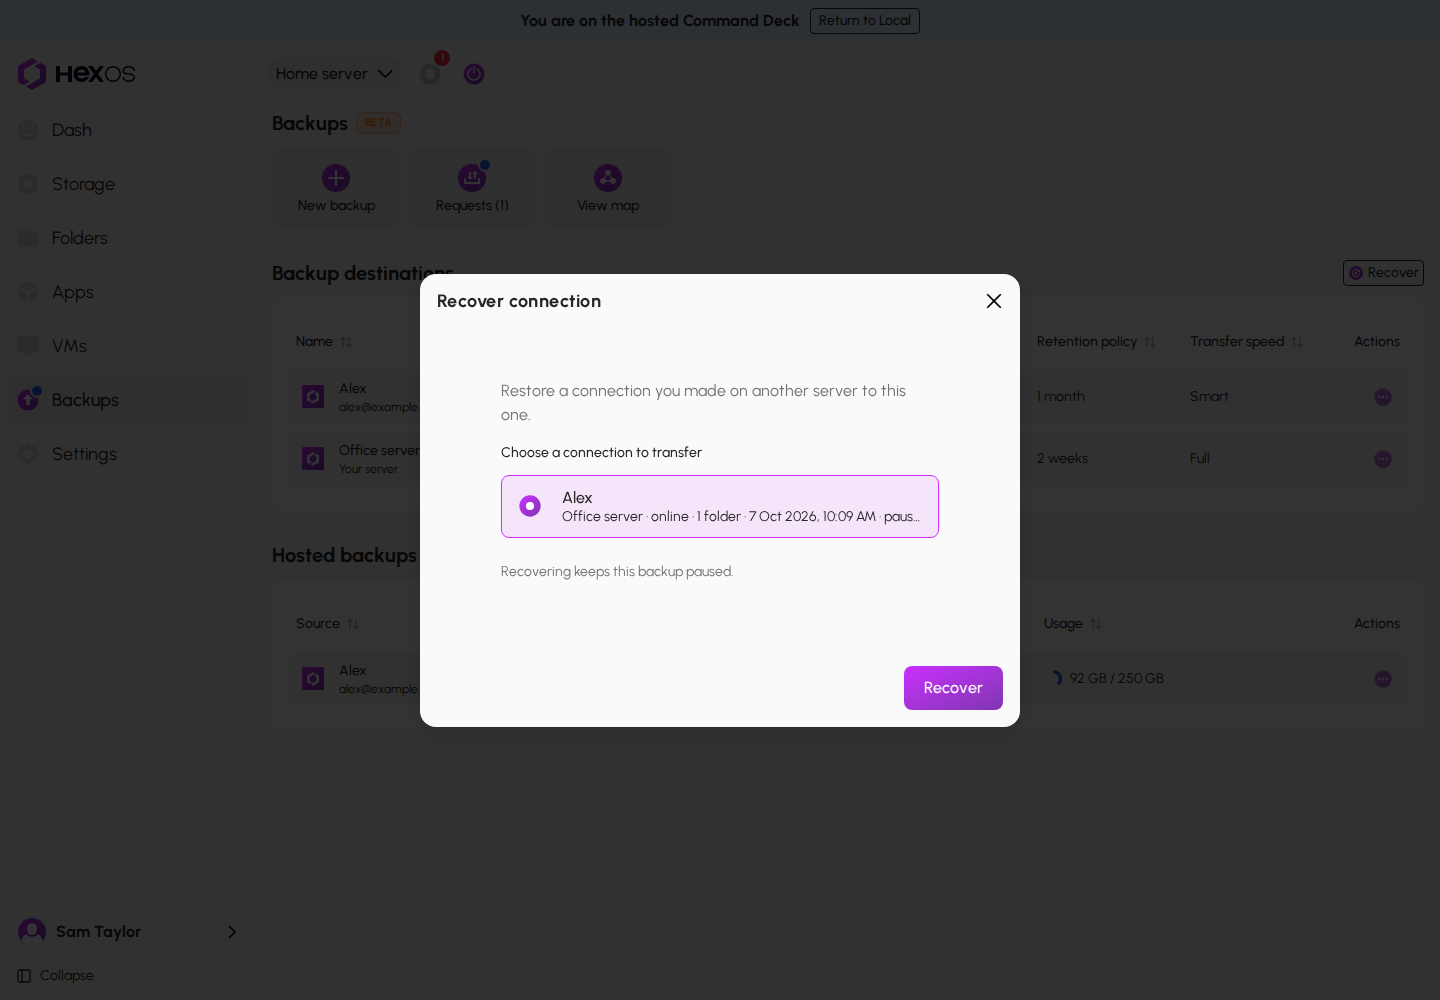Screen dimensions: 1440x1000
Task: Click the Office server destination icon
Action: 313,459
